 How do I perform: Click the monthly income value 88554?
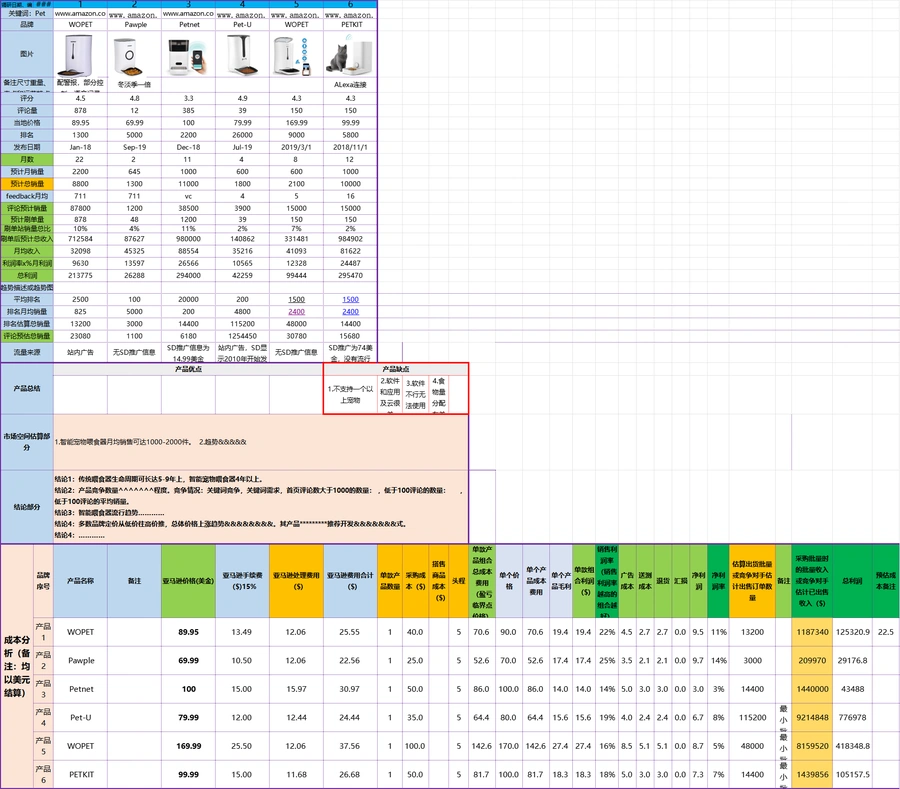pyautogui.click(x=189, y=251)
